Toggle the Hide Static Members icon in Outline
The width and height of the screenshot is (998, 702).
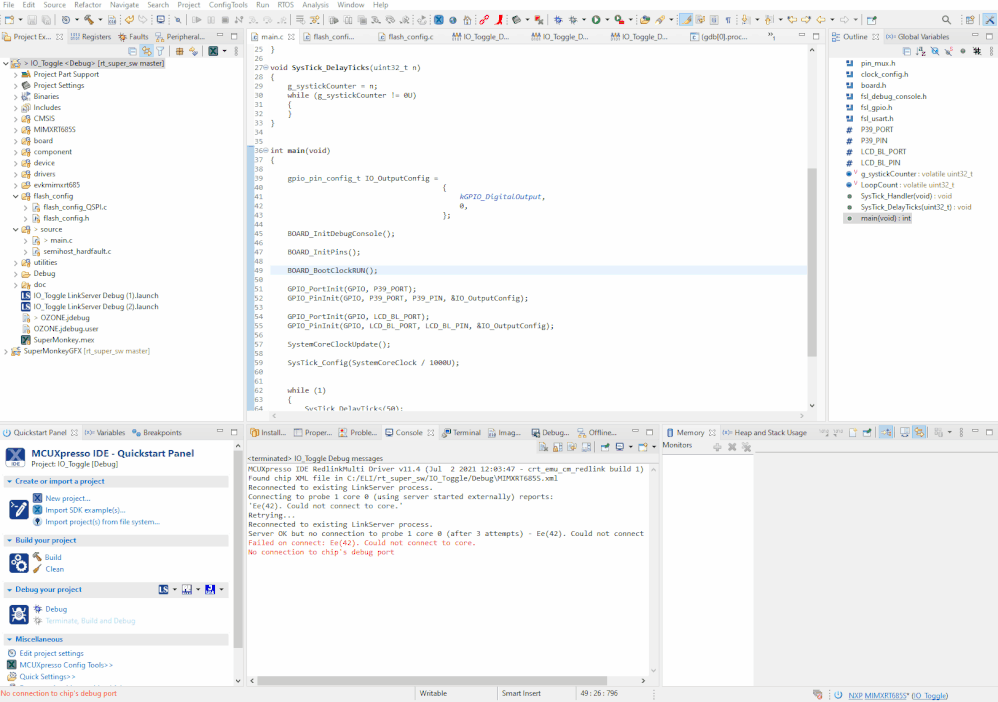point(948,51)
